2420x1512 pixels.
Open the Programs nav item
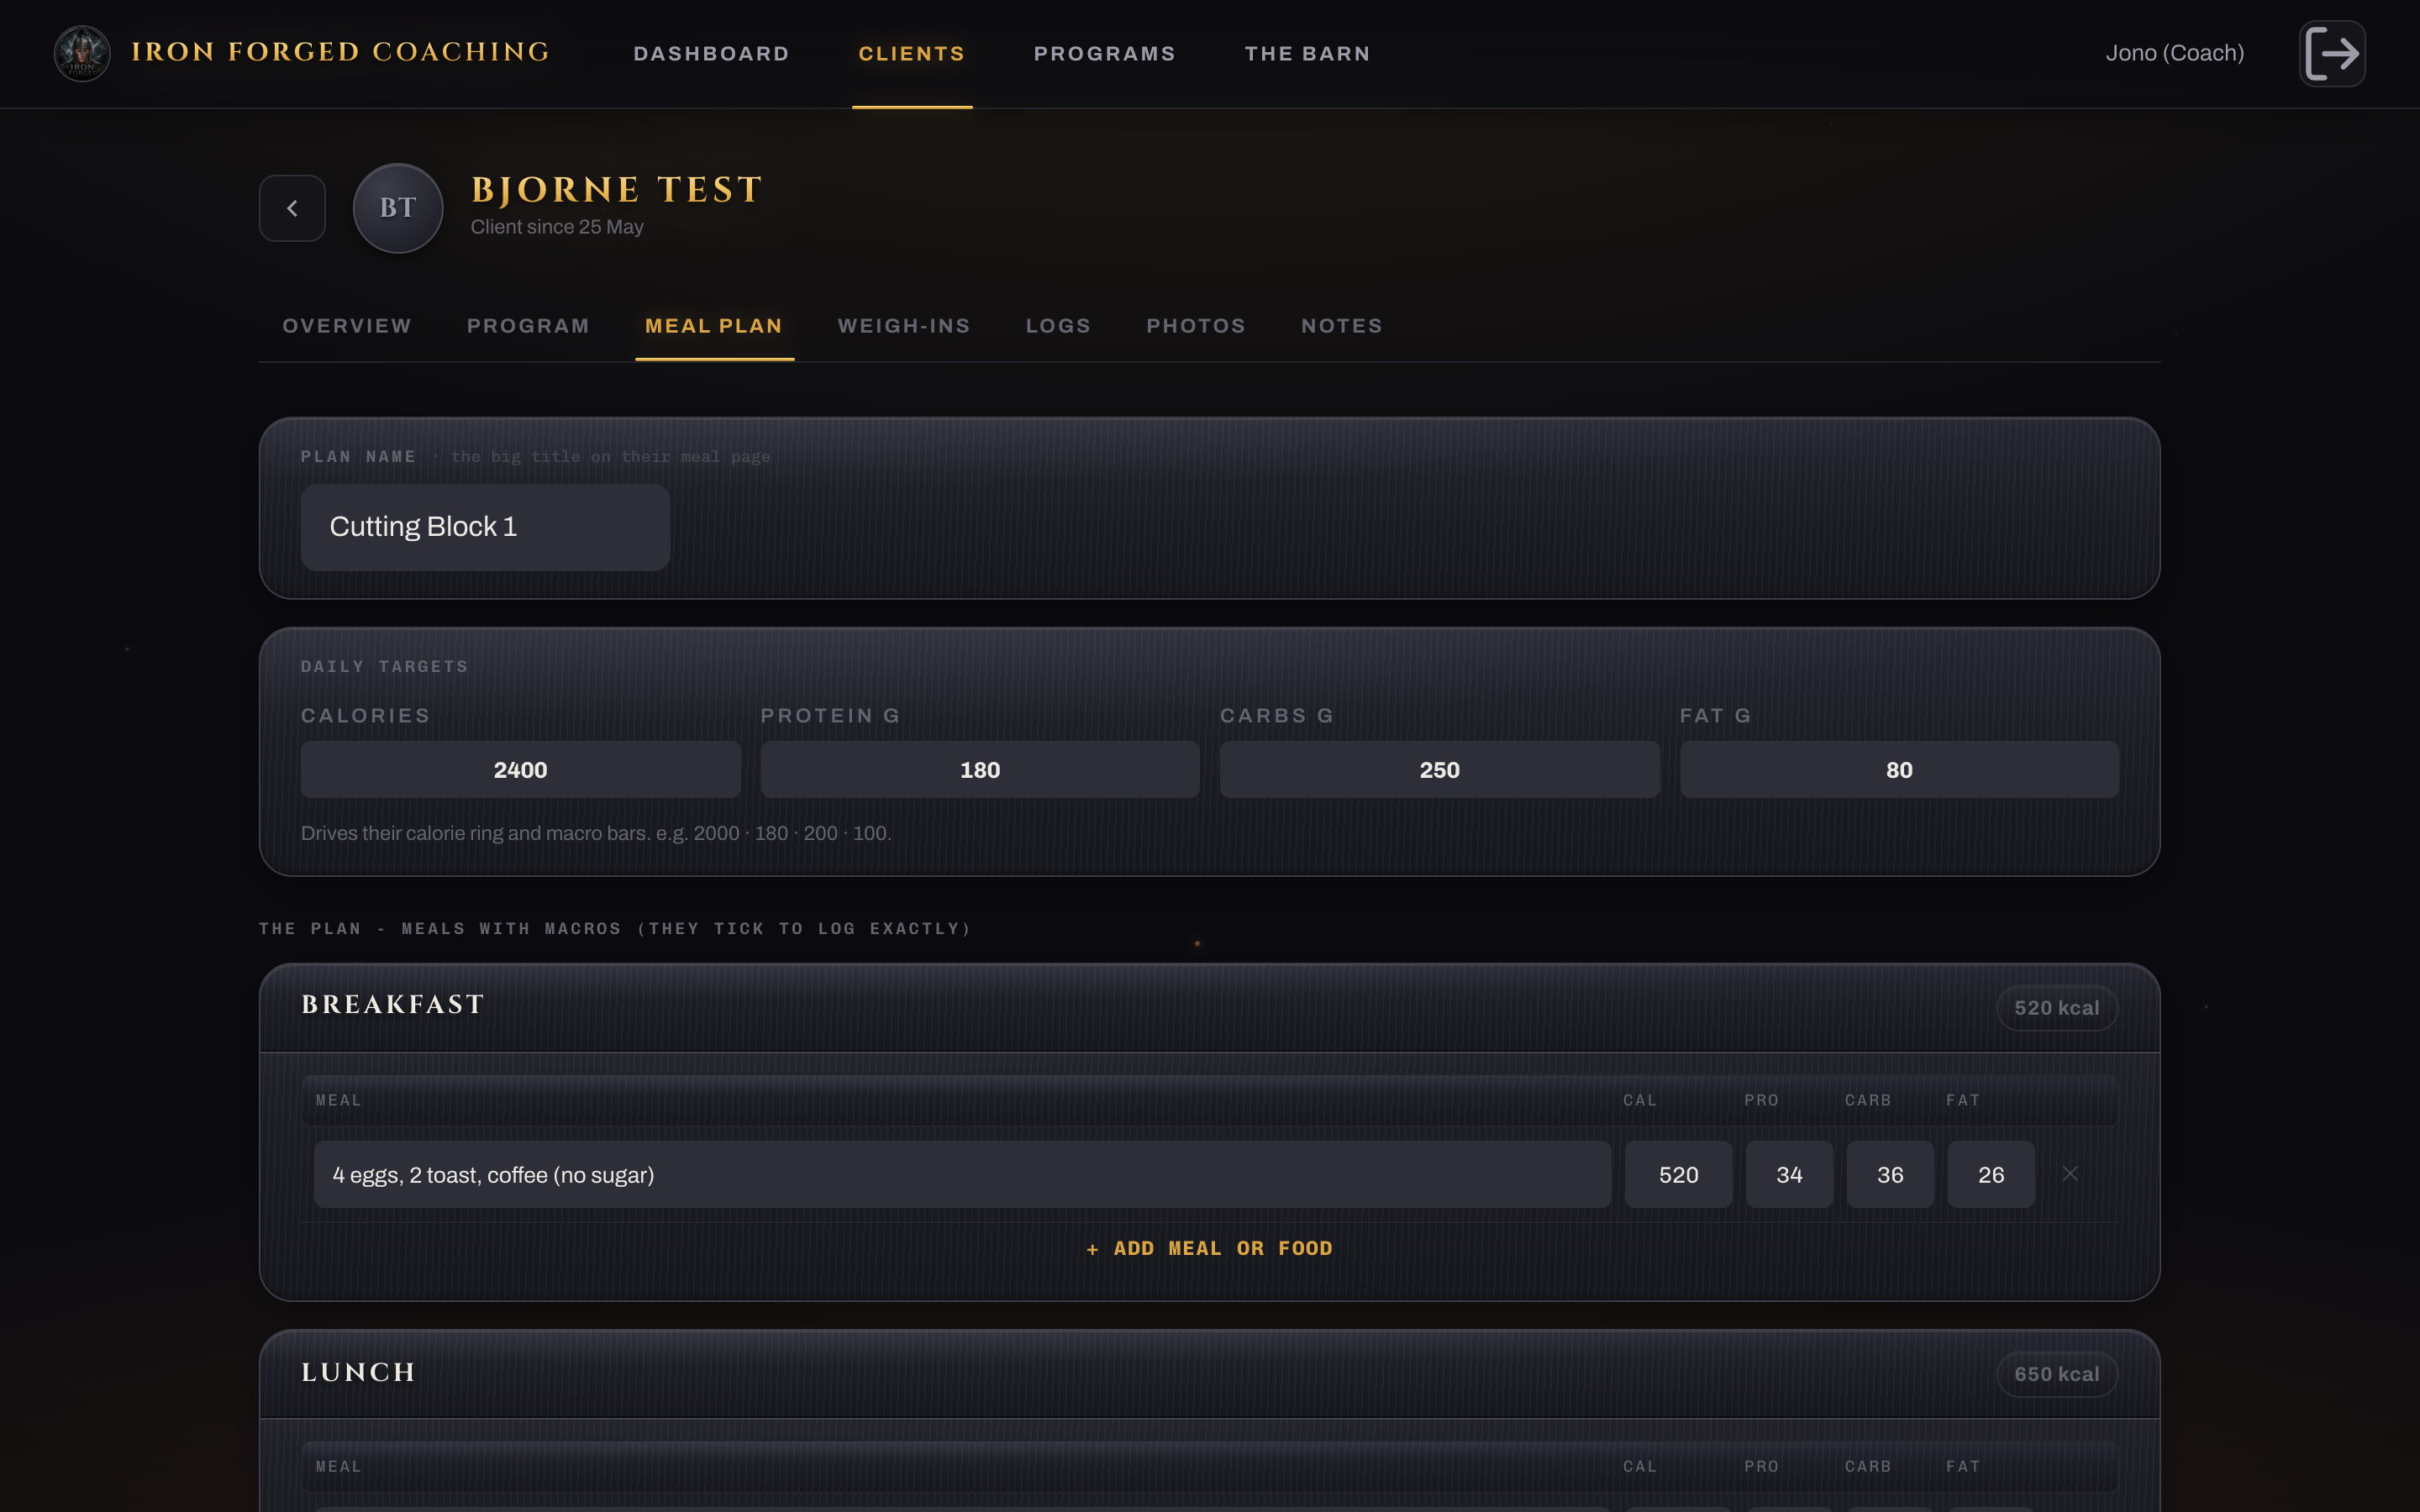[1105, 54]
